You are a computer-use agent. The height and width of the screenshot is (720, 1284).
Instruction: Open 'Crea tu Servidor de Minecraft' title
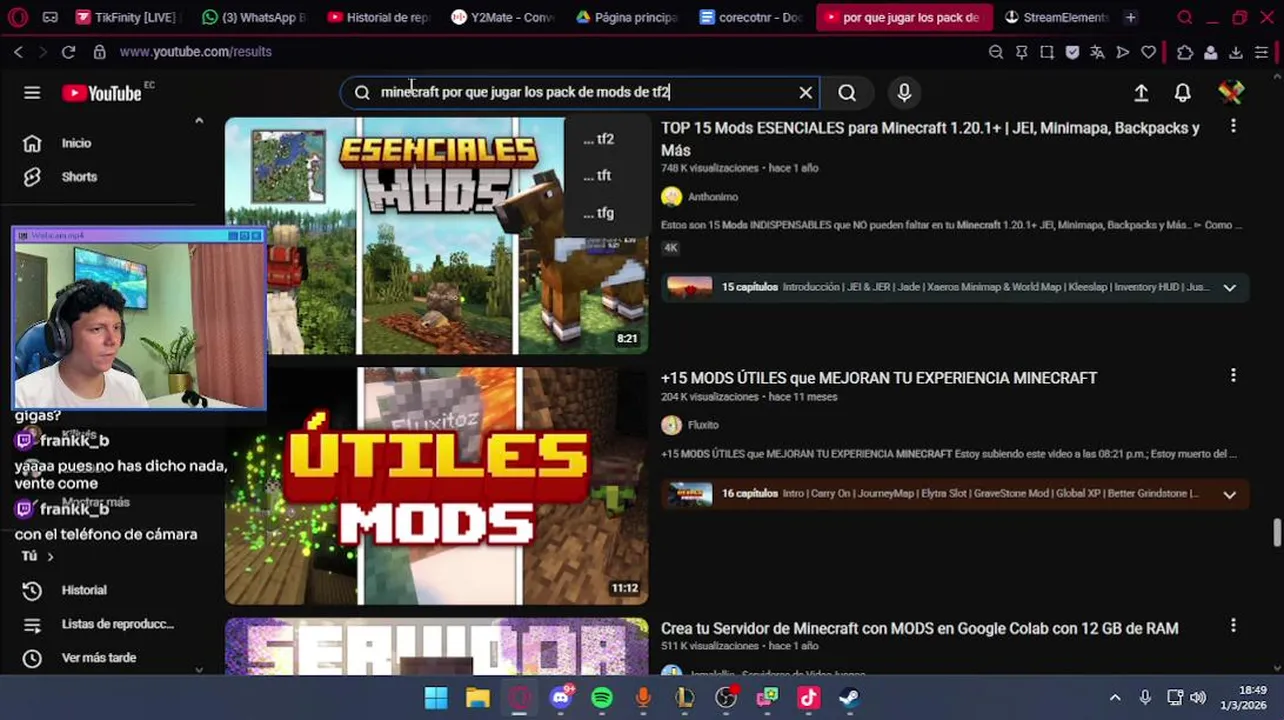[920, 628]
